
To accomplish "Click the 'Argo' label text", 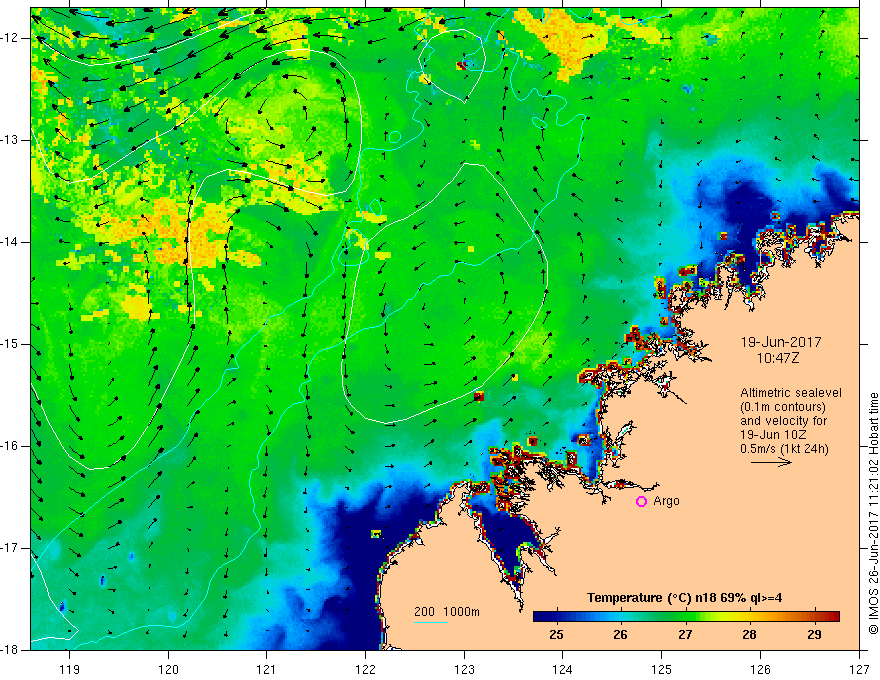I will (666, 501).
